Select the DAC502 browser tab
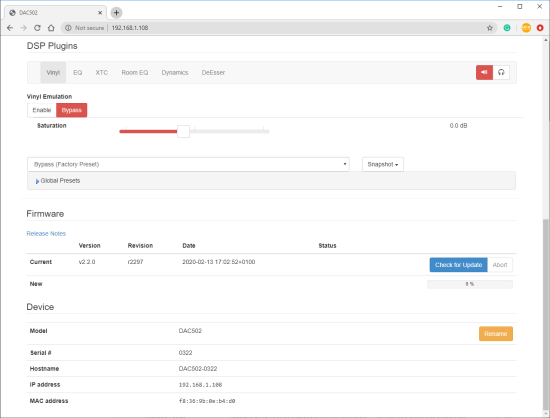The image size is (550, 418). 55,13
